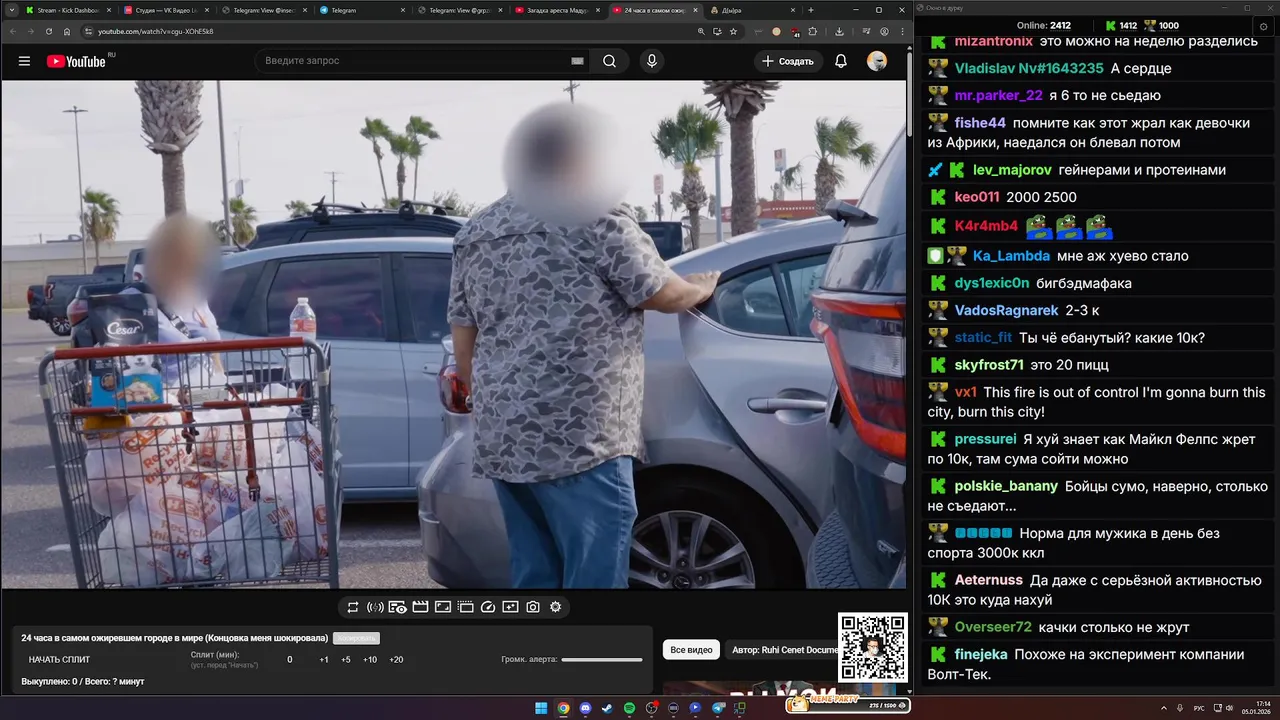1280x720 pixels.
Task: Click username mizantronix in chat
Action: coord(994,41)
